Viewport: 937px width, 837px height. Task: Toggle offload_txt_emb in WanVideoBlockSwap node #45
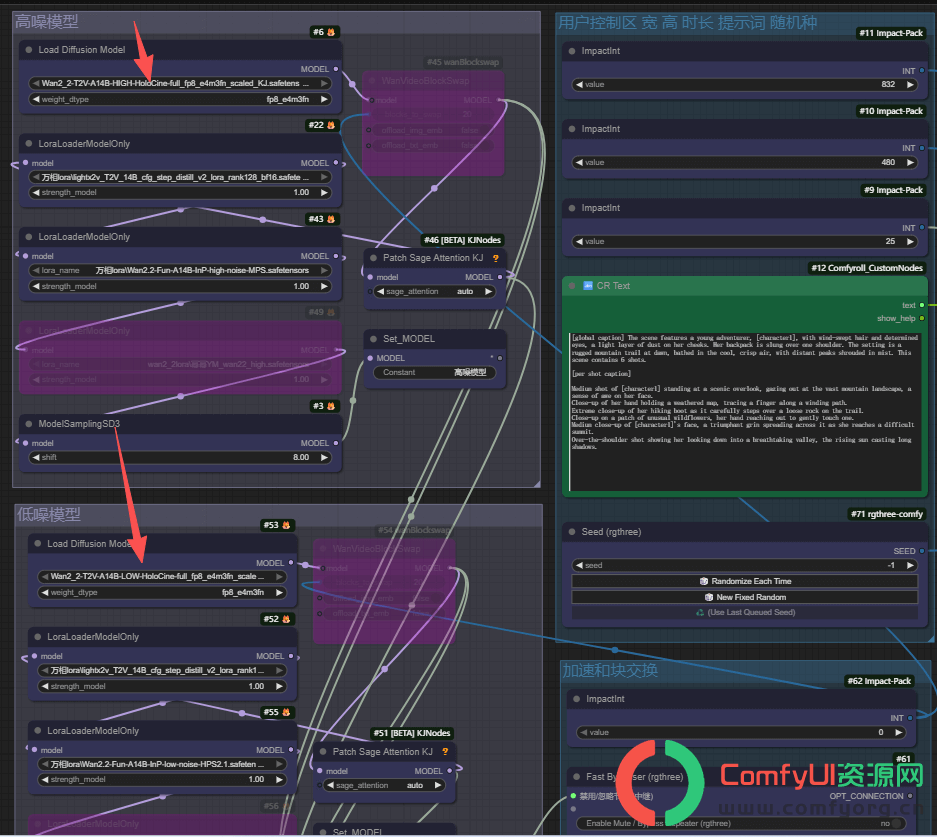click(x=432, y=145)
